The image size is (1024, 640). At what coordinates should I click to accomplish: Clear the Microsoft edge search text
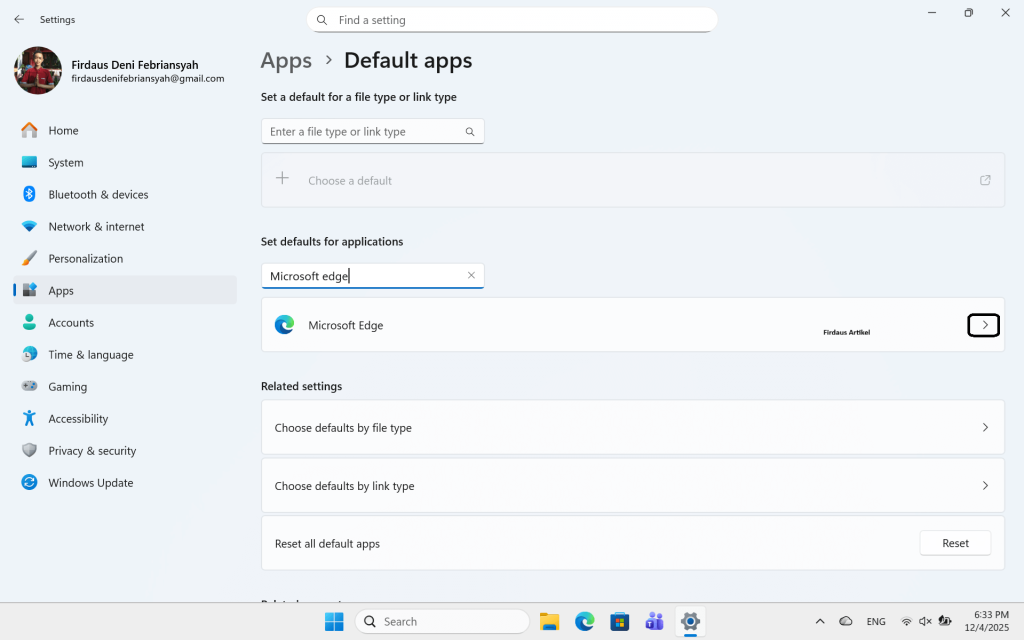471,276
